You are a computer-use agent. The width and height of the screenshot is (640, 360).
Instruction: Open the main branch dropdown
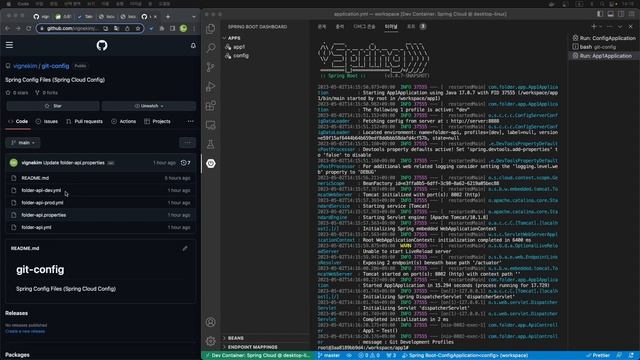[23, 142]
